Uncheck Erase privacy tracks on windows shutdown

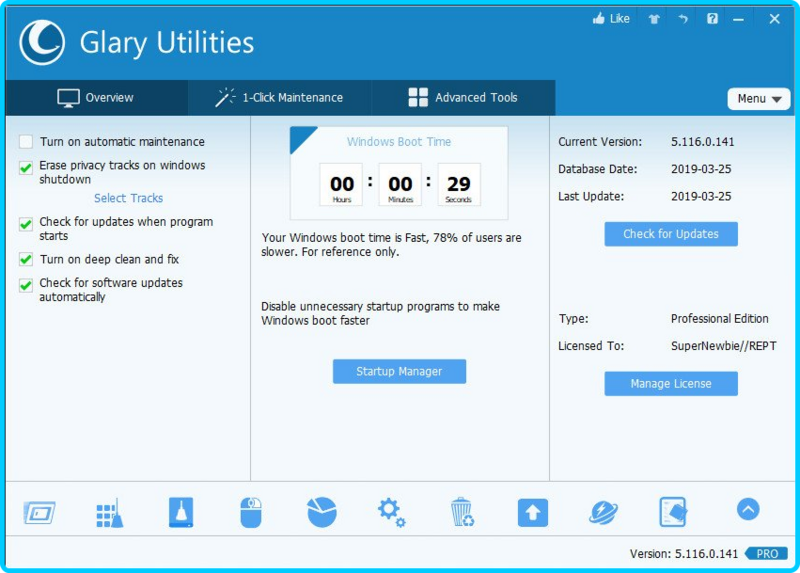[x=26, y=168]
